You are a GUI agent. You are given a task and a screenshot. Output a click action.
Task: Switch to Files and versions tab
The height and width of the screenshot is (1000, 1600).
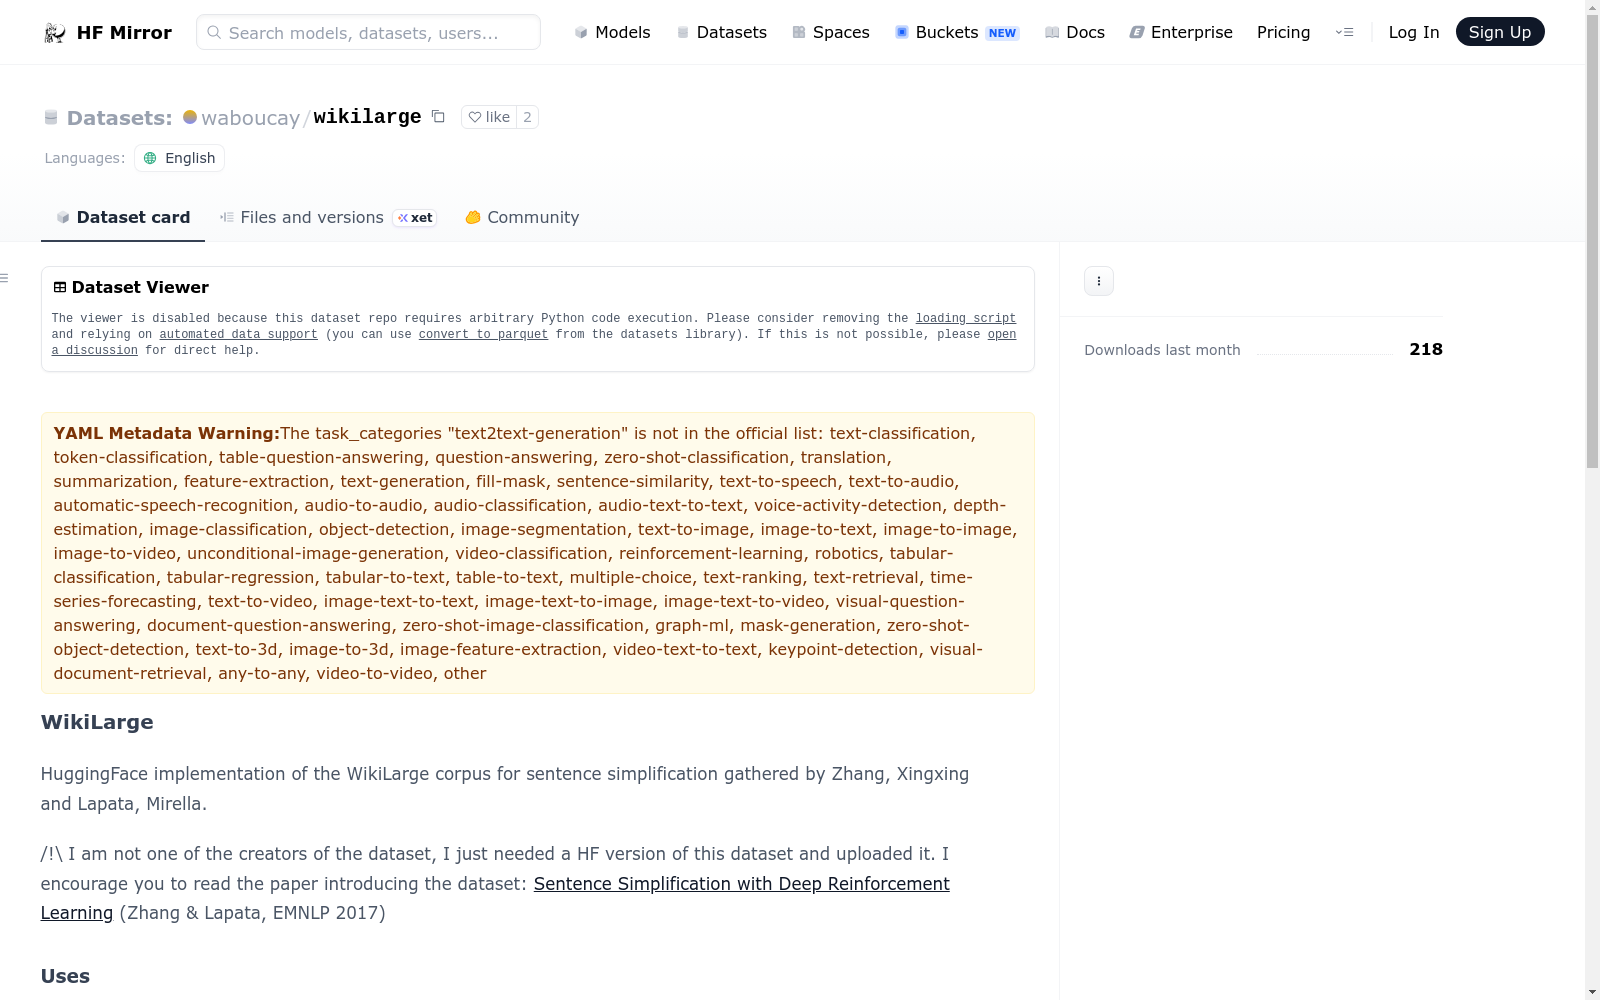(328, 217)
